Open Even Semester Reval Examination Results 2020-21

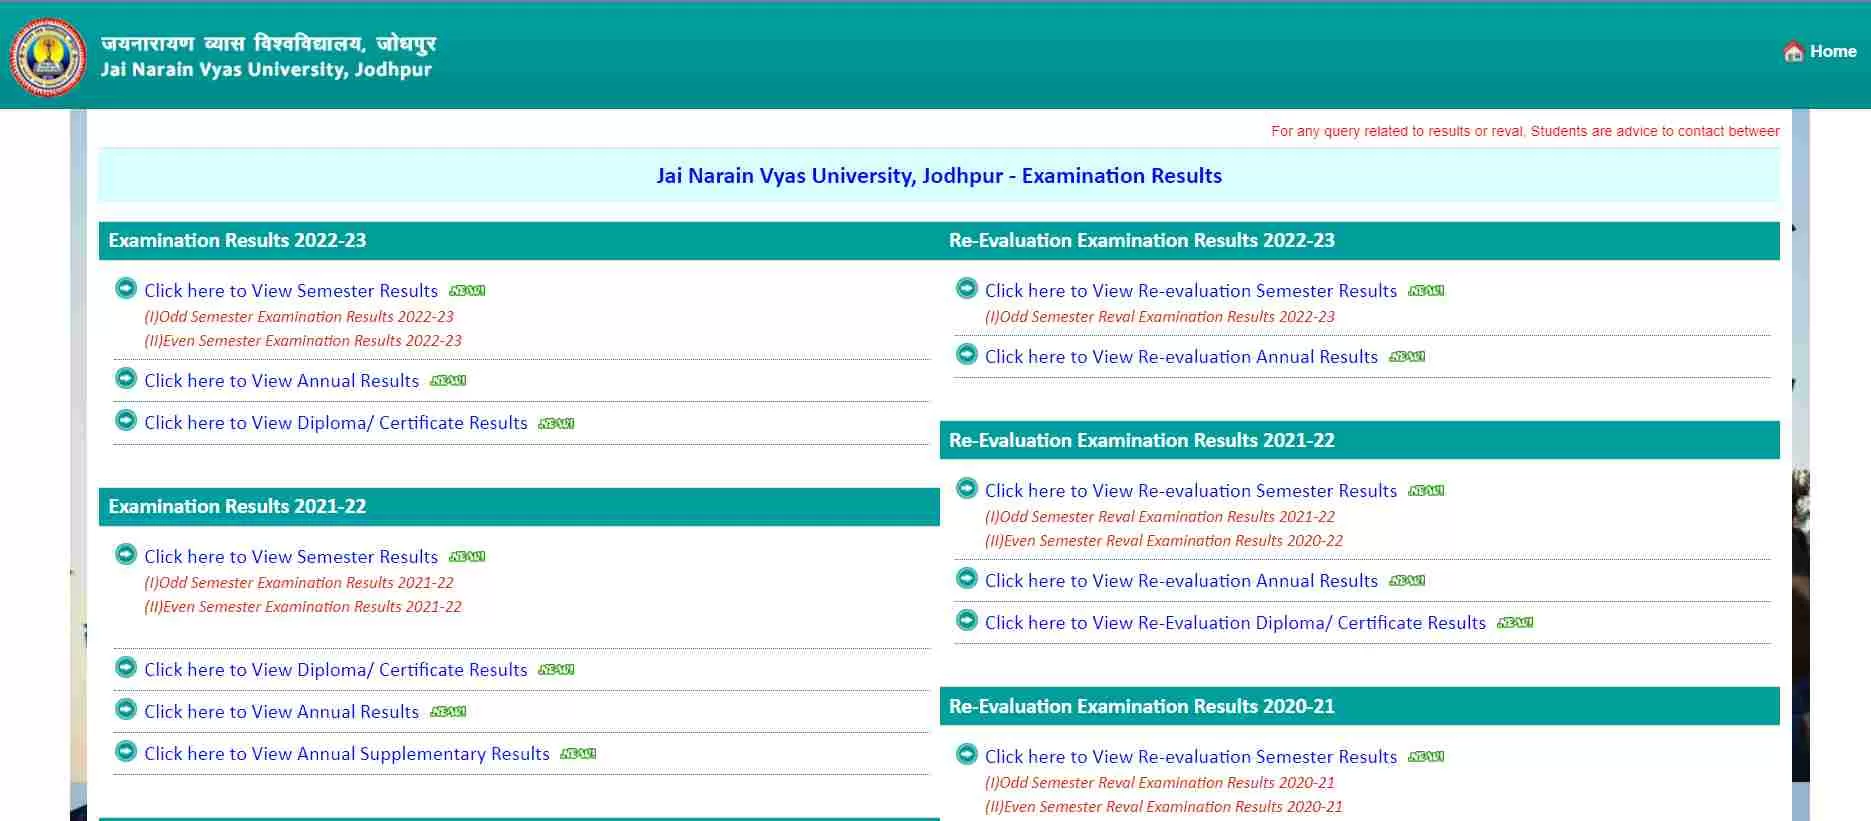coord(1164,807)
